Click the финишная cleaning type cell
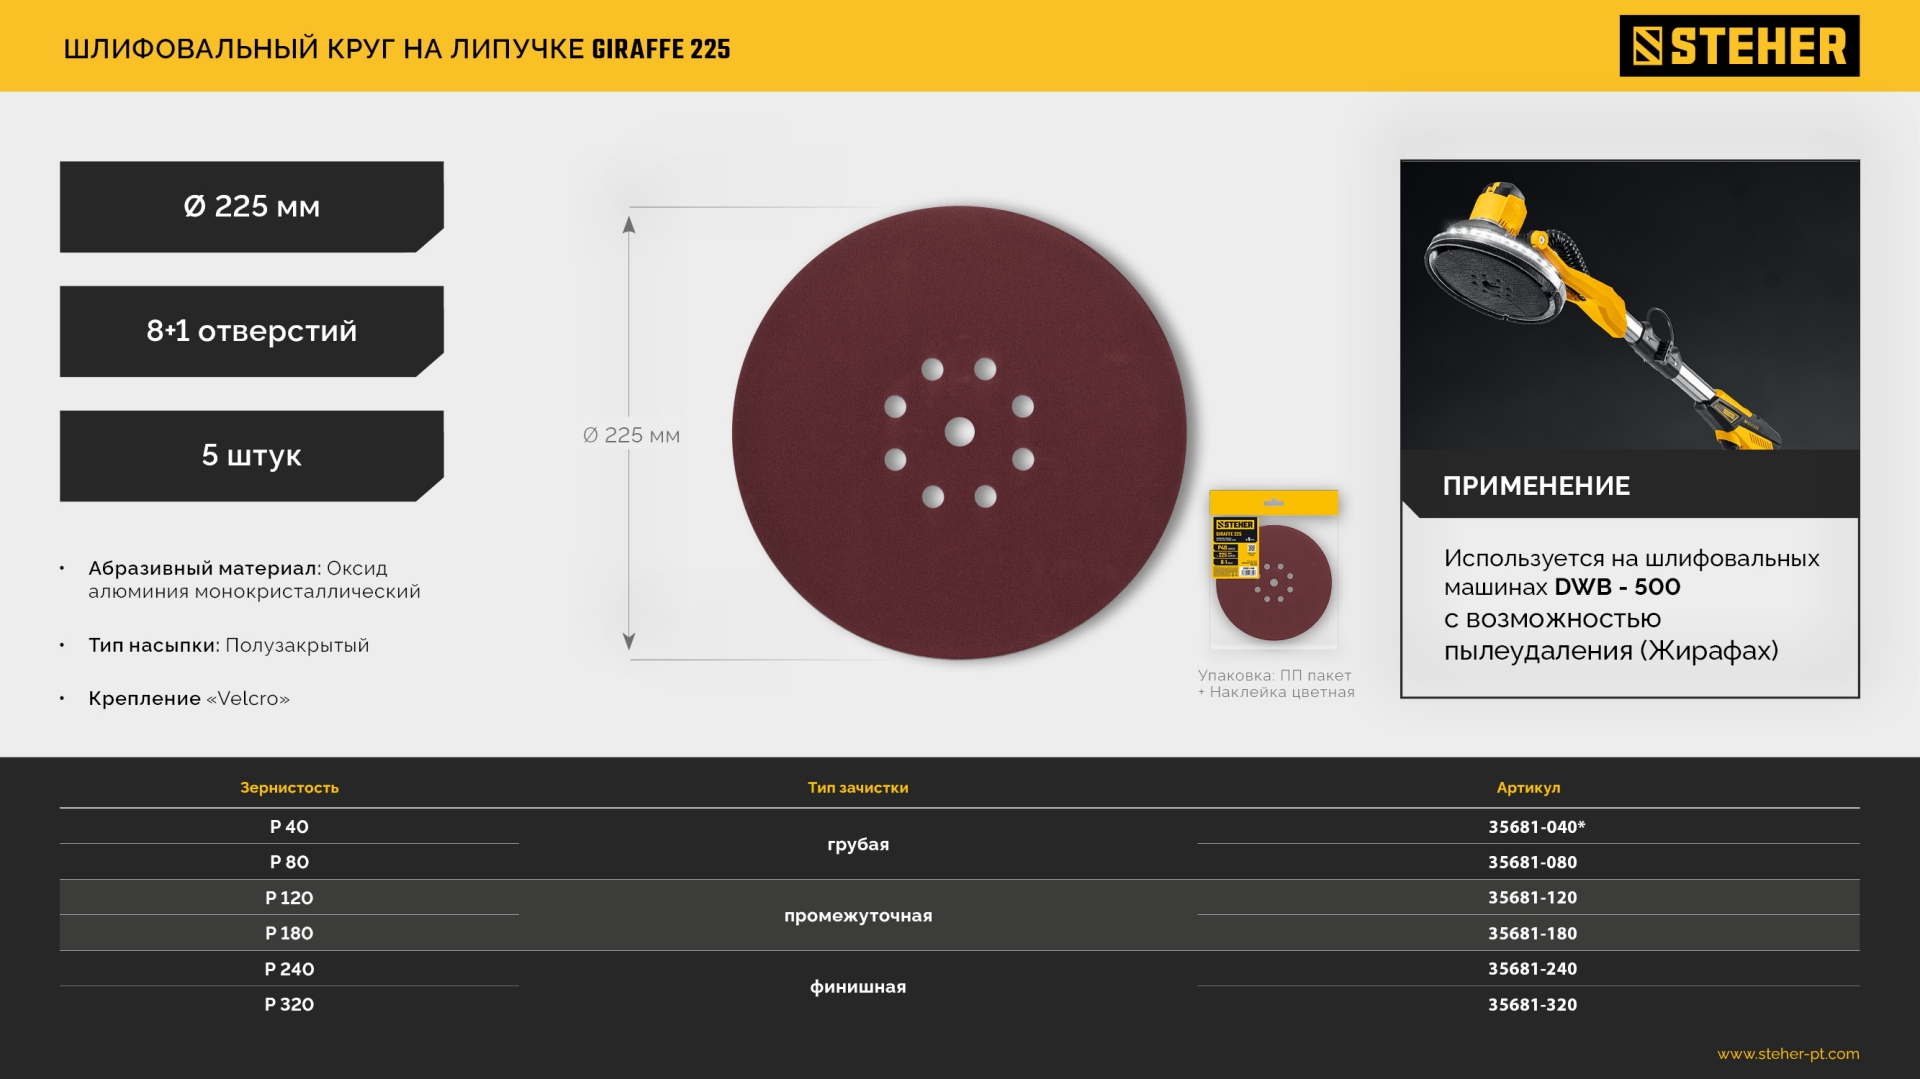The width and height of the screenshot is (1920, 1079). (857, 987)
